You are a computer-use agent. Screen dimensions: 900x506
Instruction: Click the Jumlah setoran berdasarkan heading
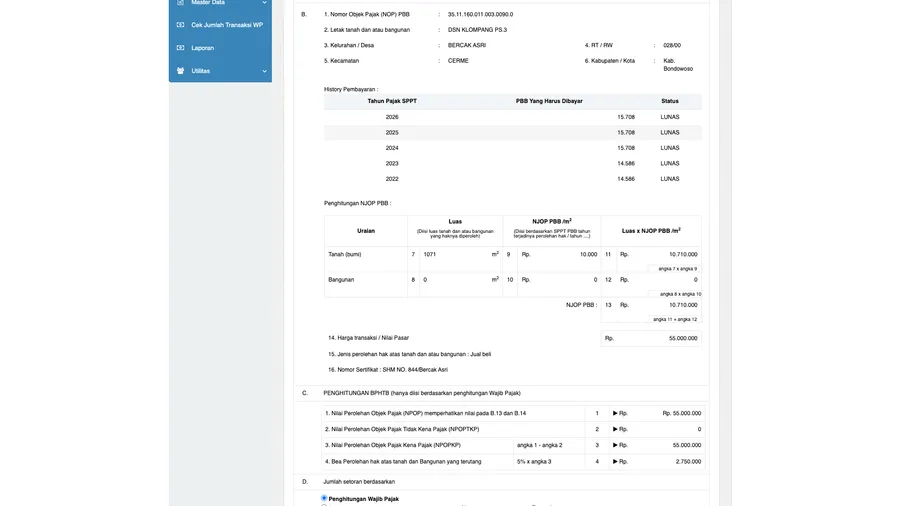(359, 482)
